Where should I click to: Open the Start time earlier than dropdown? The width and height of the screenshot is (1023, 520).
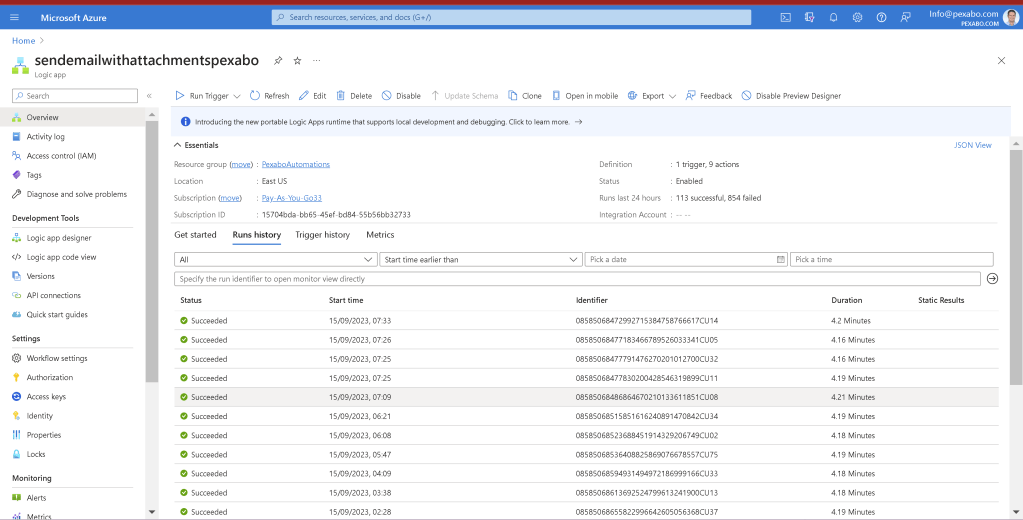(481, 260)
